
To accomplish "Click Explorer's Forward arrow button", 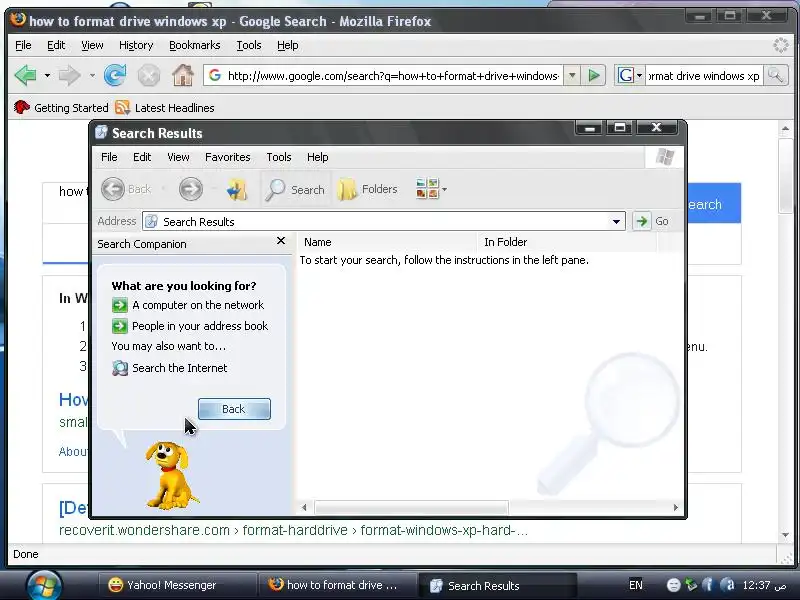I will pyautogui.click(x=191, y=189).
